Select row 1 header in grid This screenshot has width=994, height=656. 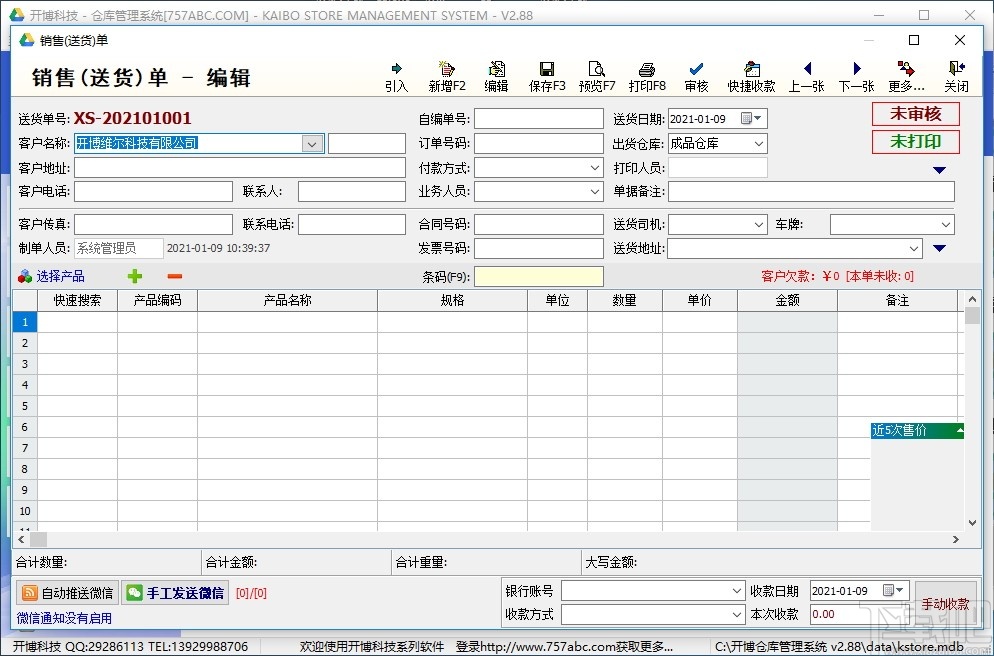[25, 322]
